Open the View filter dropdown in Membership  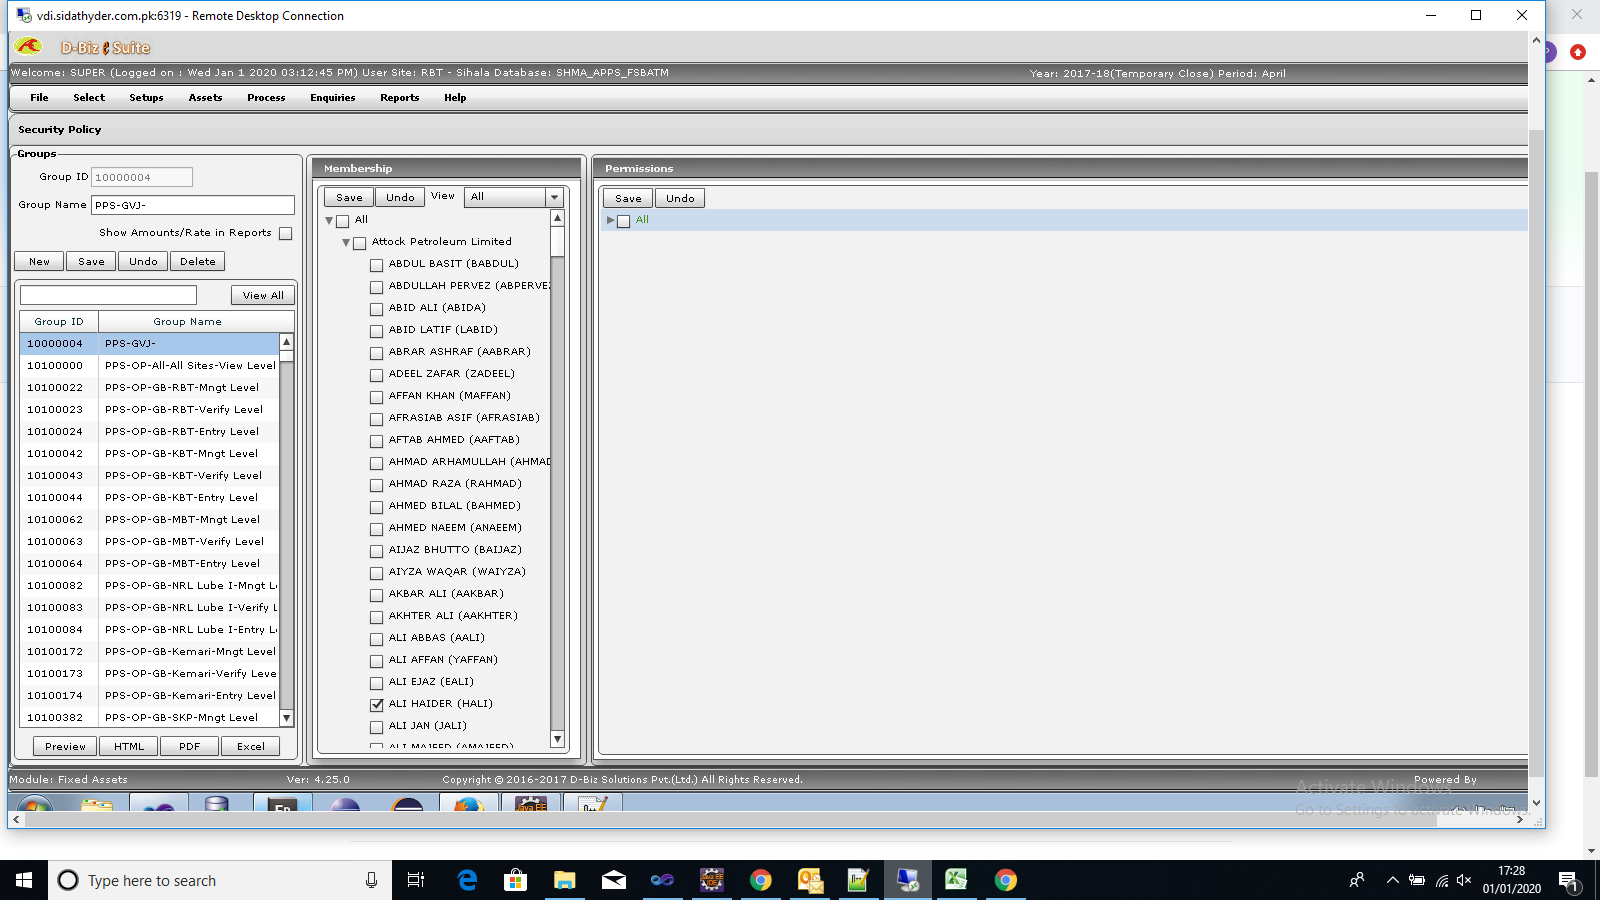[554, 197]
